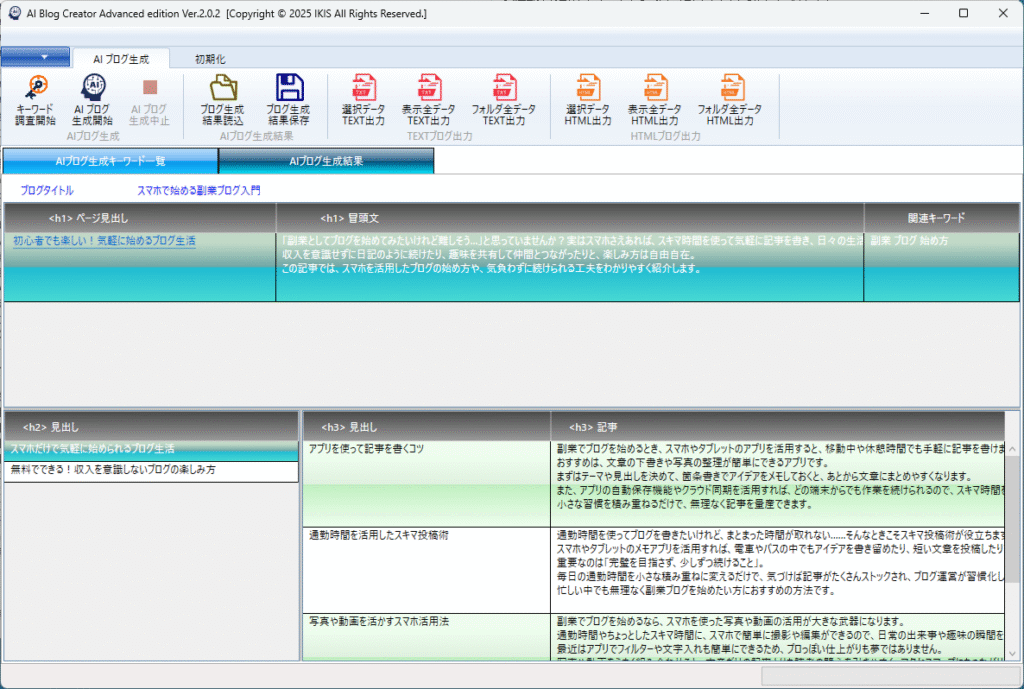1024x689 pixels.
Task: Export 選択データ as TEXT output
Action: [362, 100]
